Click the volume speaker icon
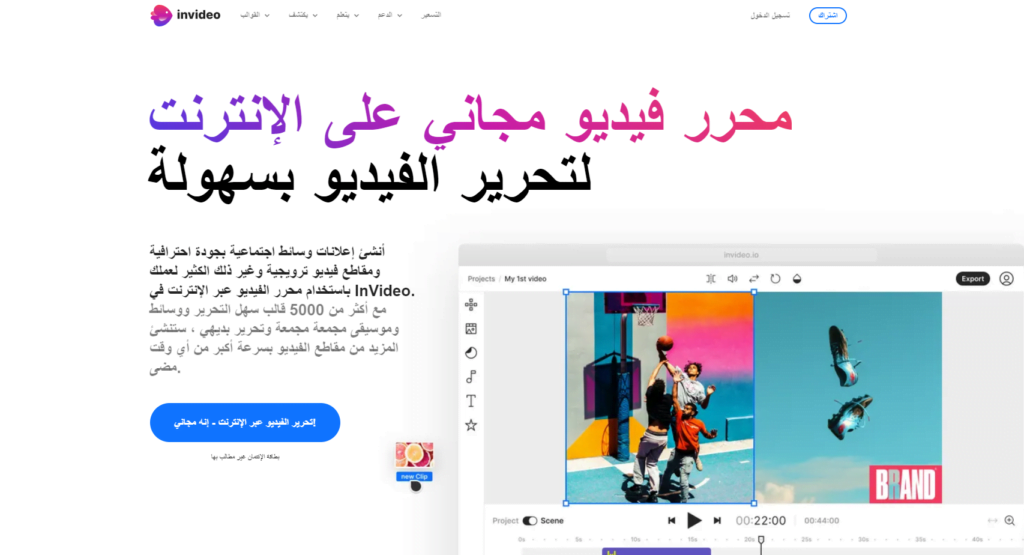 pyautogui.click(x=732, y=279)
